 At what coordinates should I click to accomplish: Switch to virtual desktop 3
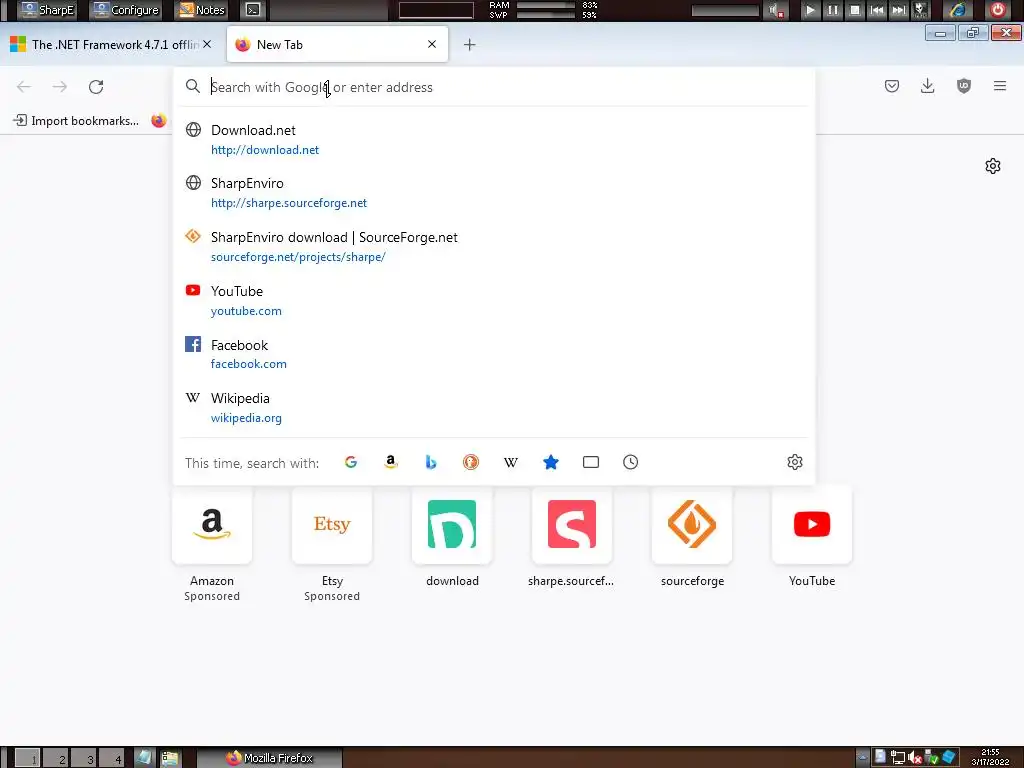pyautogui.click(x=84, y=758)
